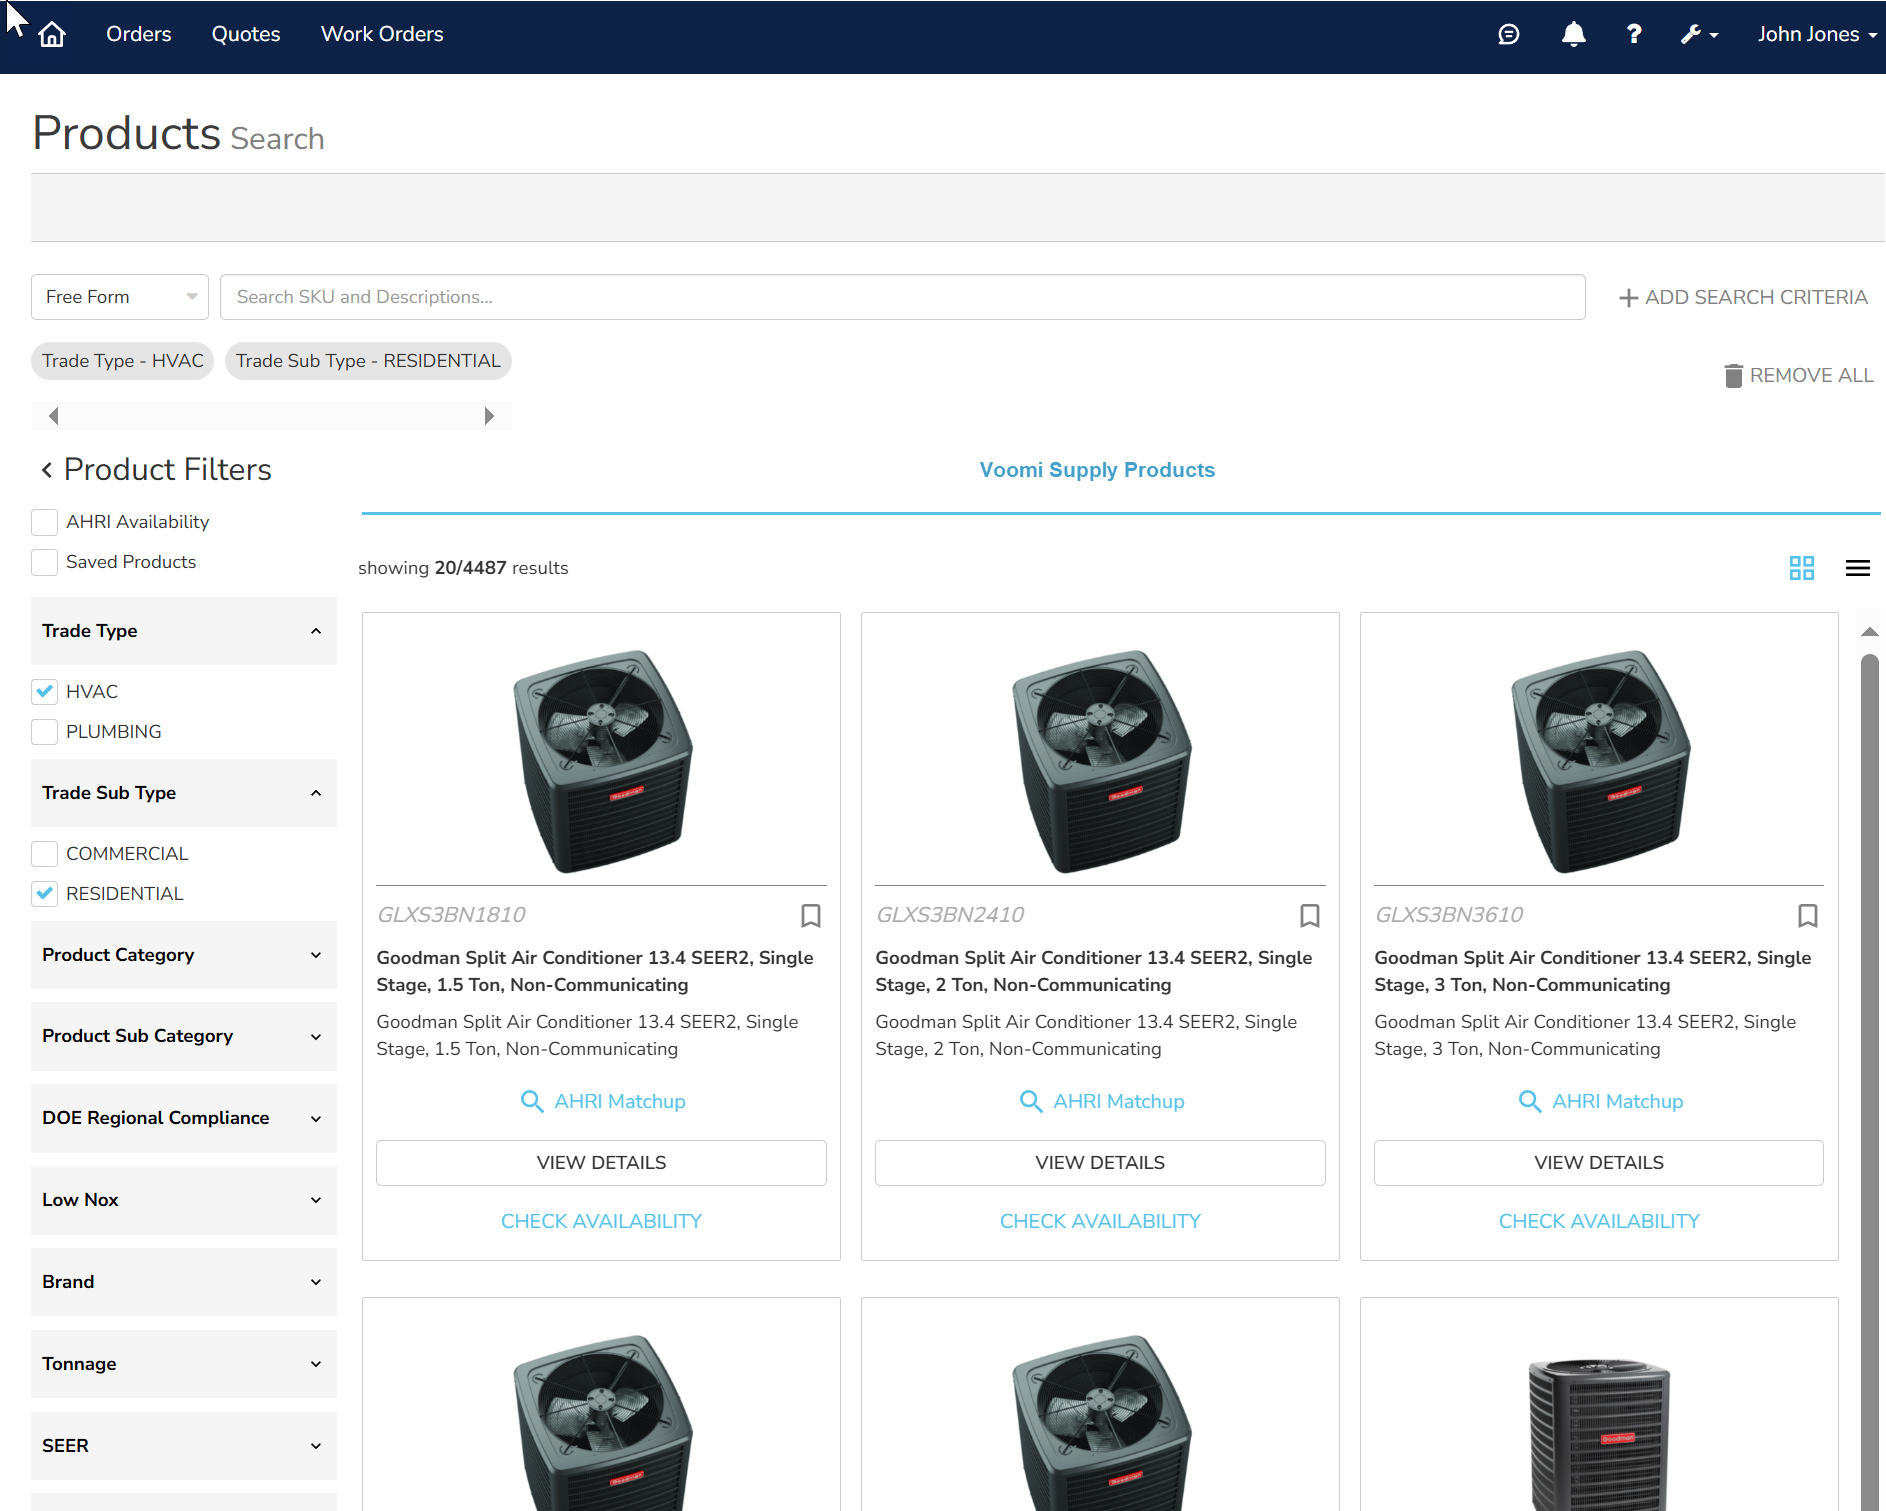Open the Orders menu
1886x1511 pixels.
click(139, 35)
